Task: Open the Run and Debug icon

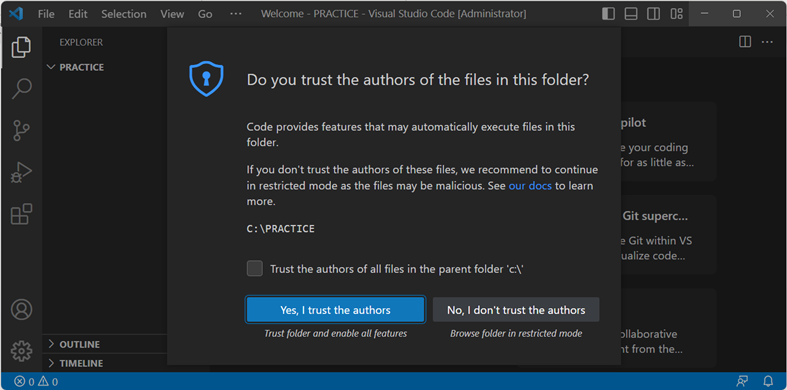Action: point(21,173)
